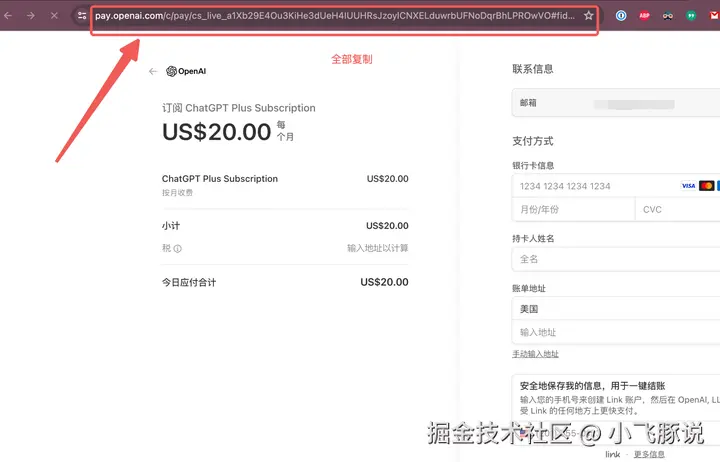Click the 支付方式 heading
The image size is (720, 462).
pos(533,141)
